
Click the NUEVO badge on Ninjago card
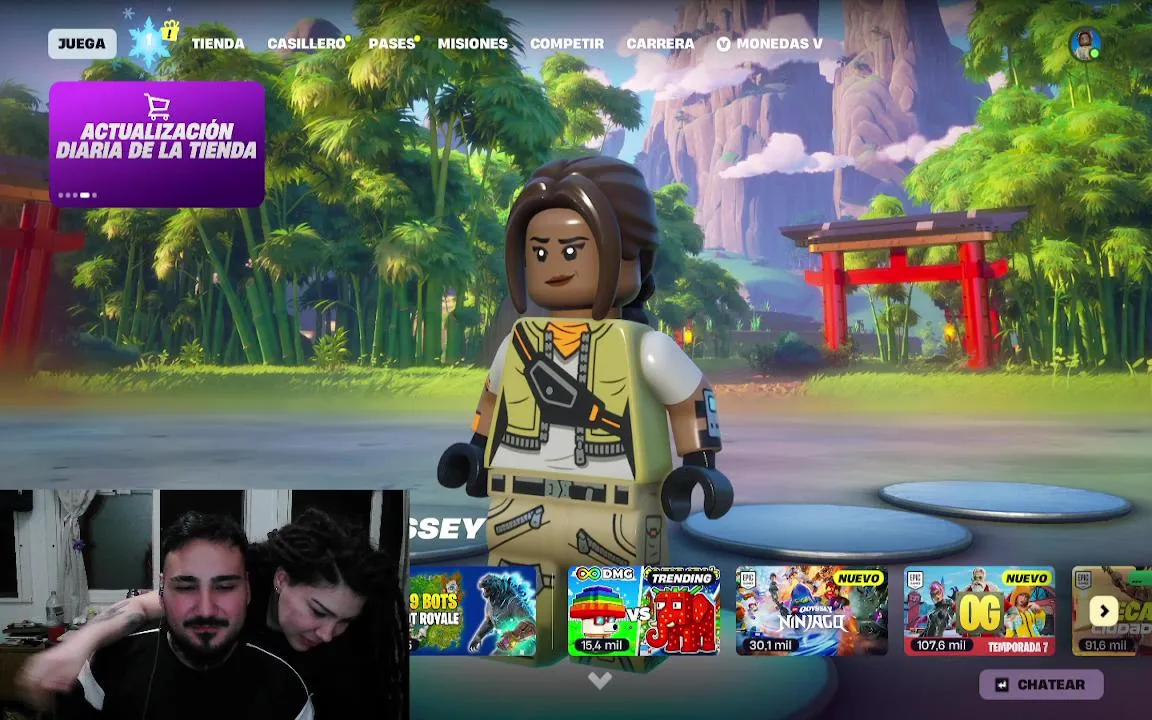coord(859,578)
